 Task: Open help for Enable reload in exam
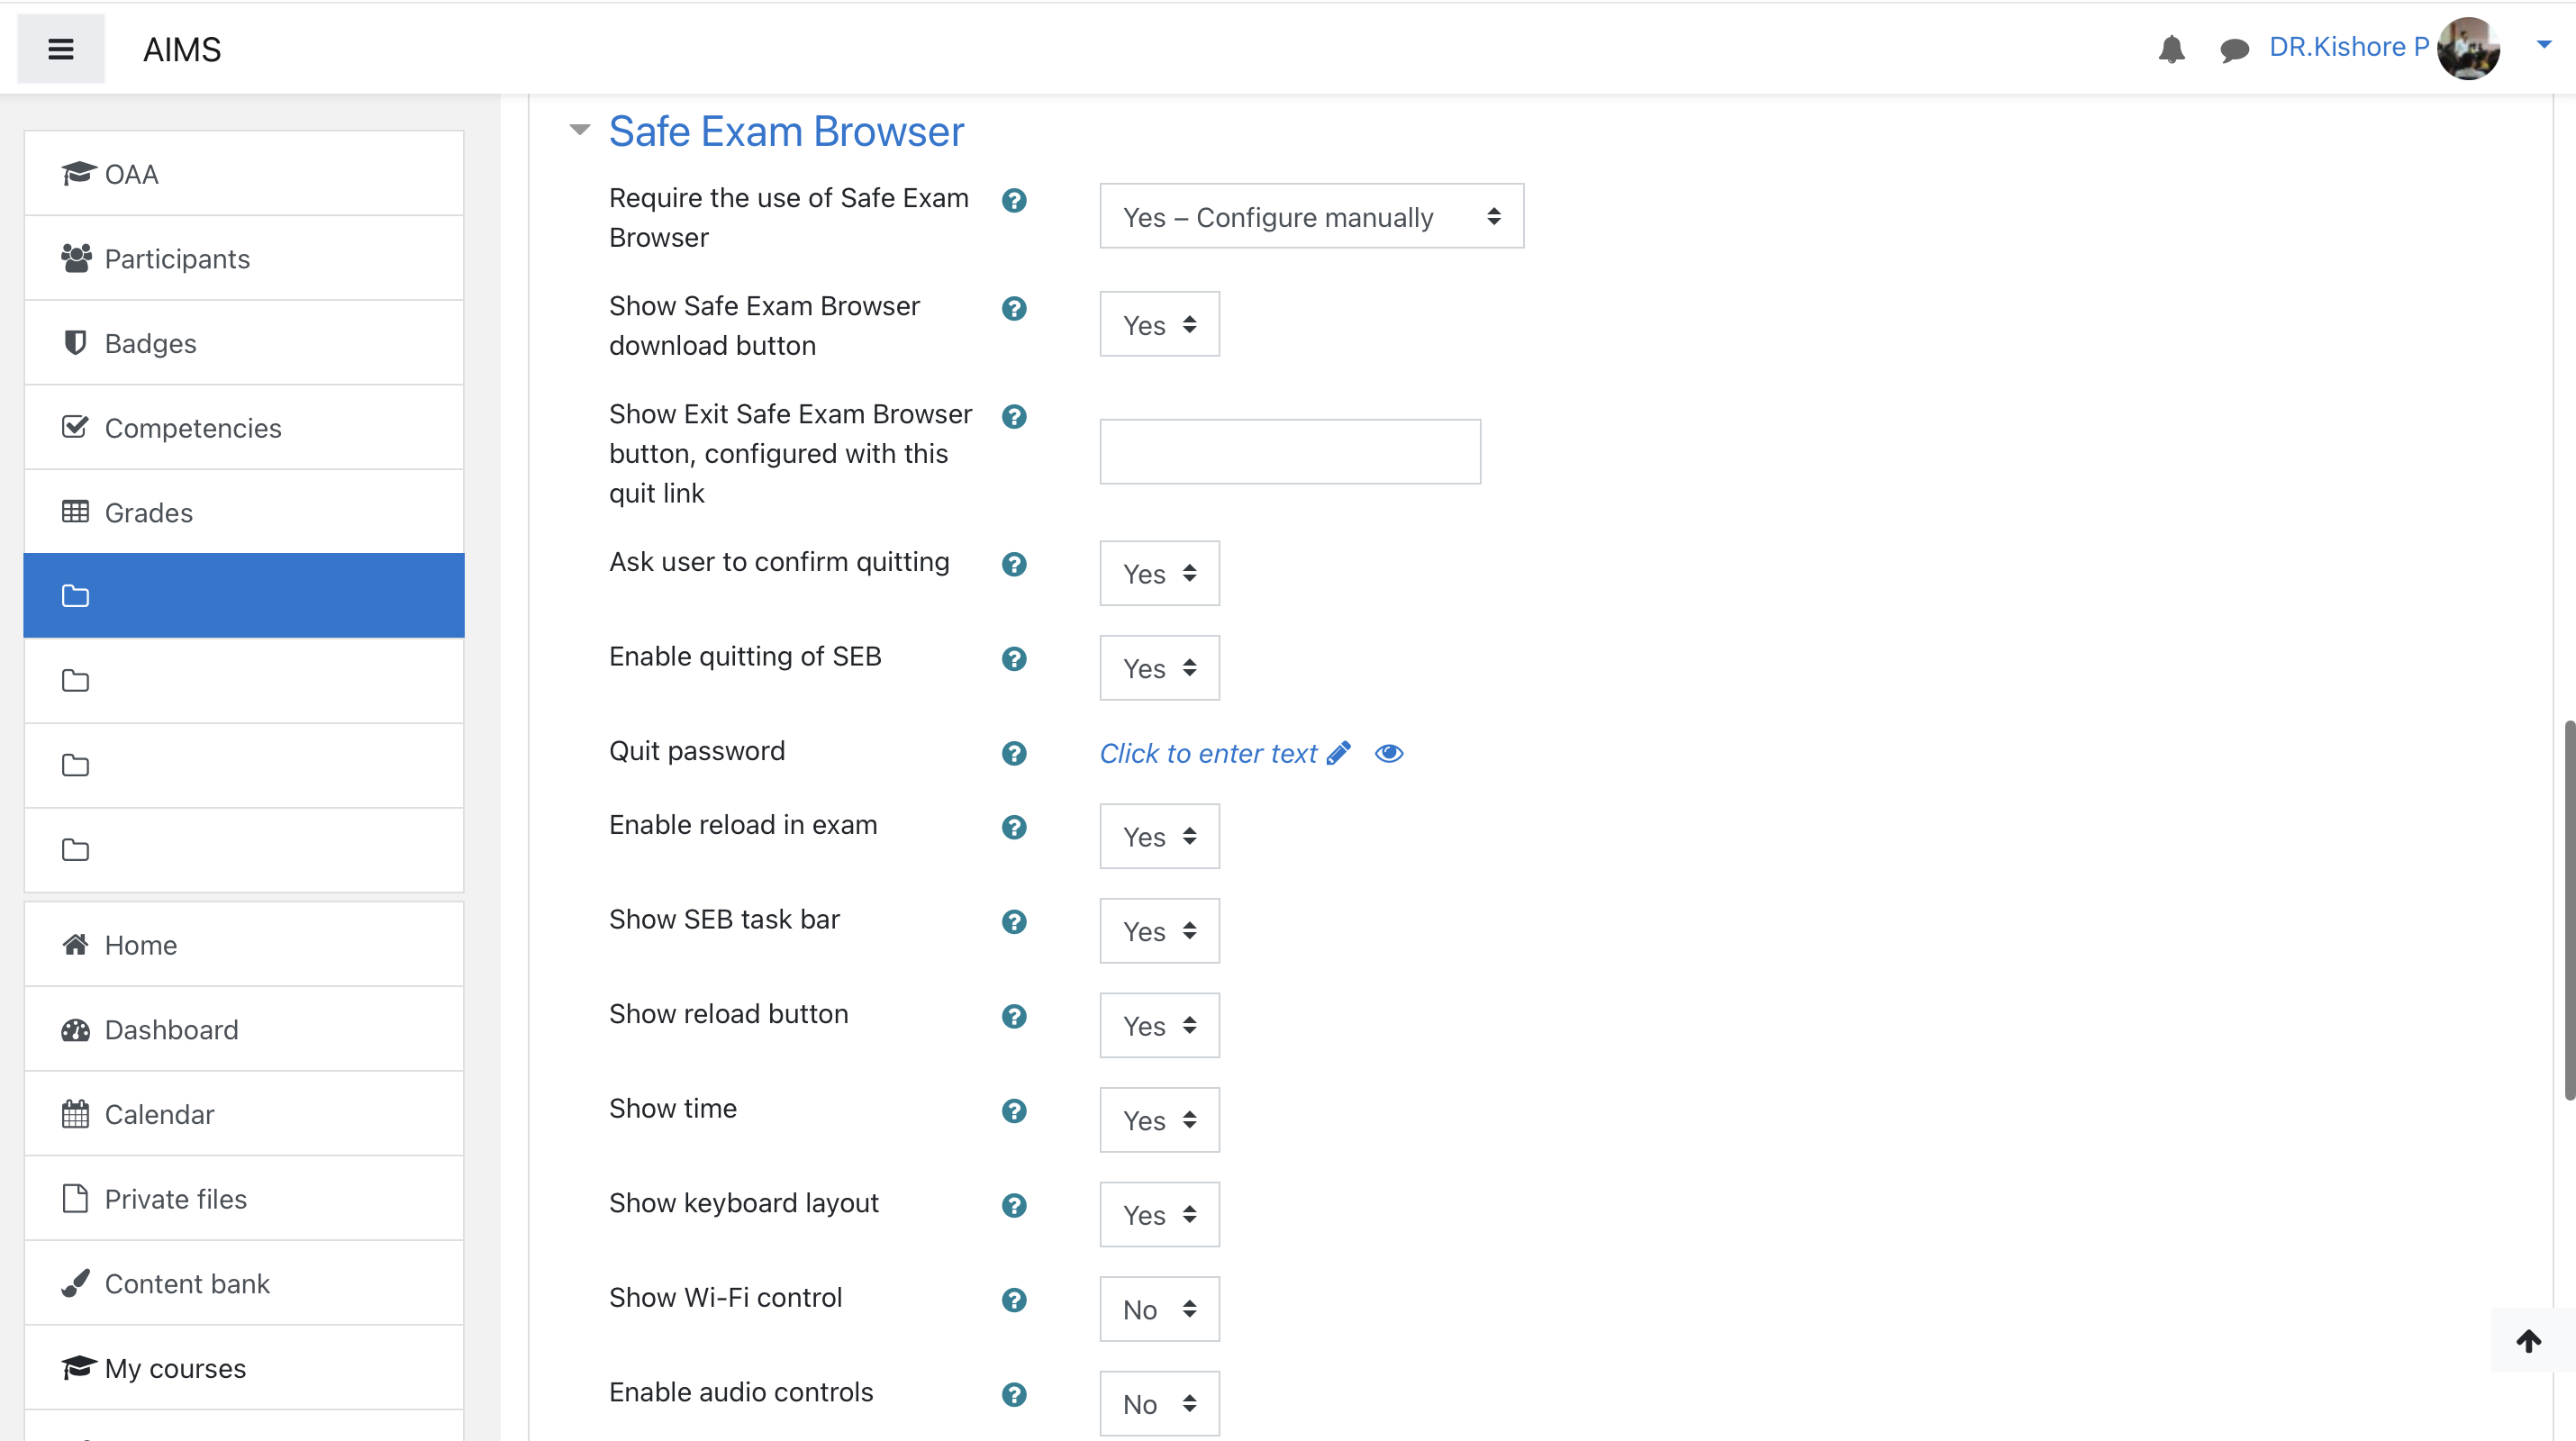1014,827
